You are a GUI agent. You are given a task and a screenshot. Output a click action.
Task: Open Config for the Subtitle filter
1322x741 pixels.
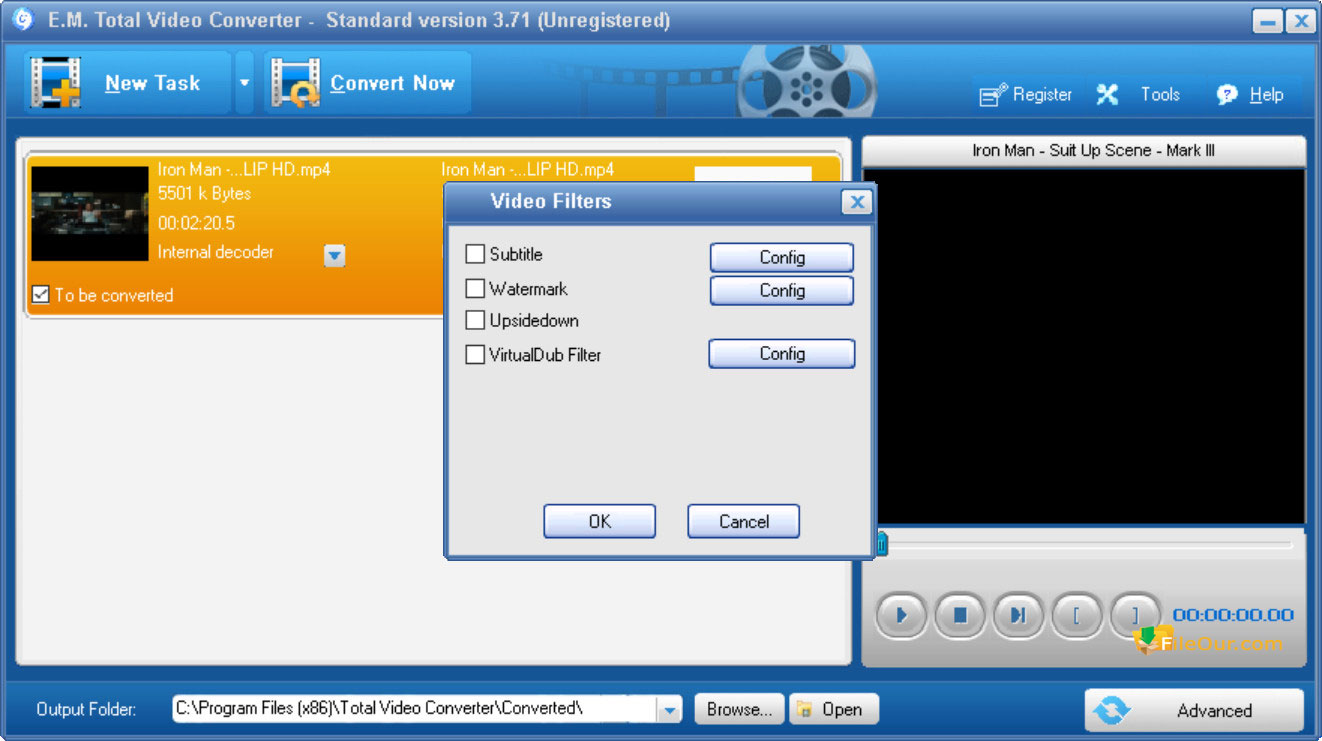click(782, 257)
